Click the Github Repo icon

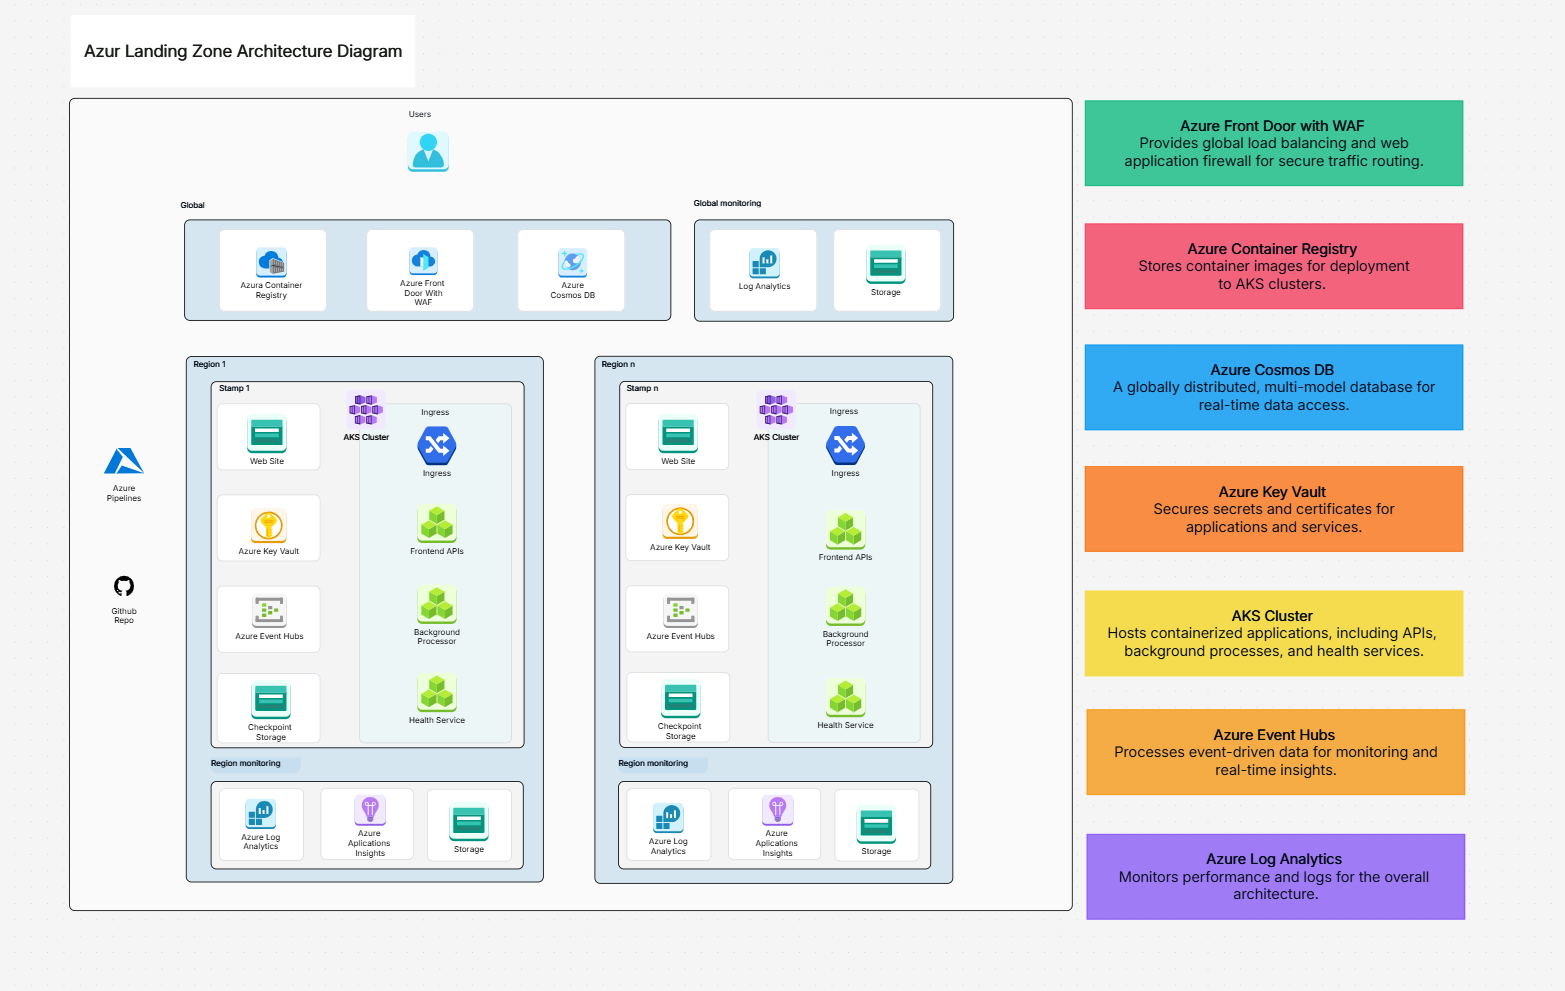(x=123, y=587)
